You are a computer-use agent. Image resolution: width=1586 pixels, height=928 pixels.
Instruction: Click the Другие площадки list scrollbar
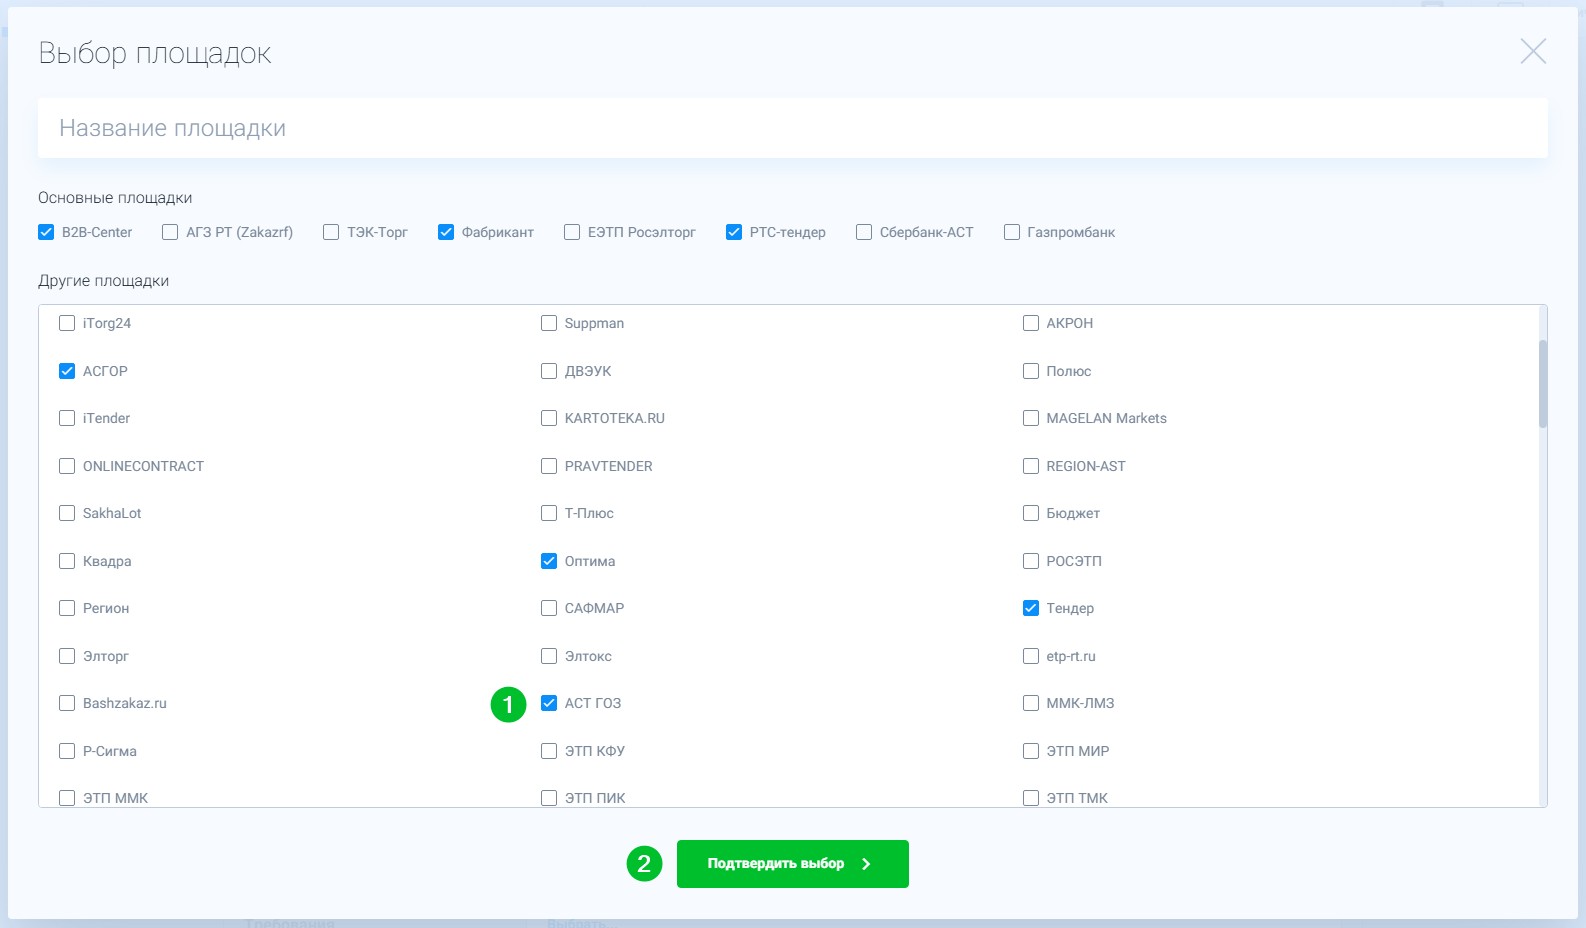point(1543,384)
